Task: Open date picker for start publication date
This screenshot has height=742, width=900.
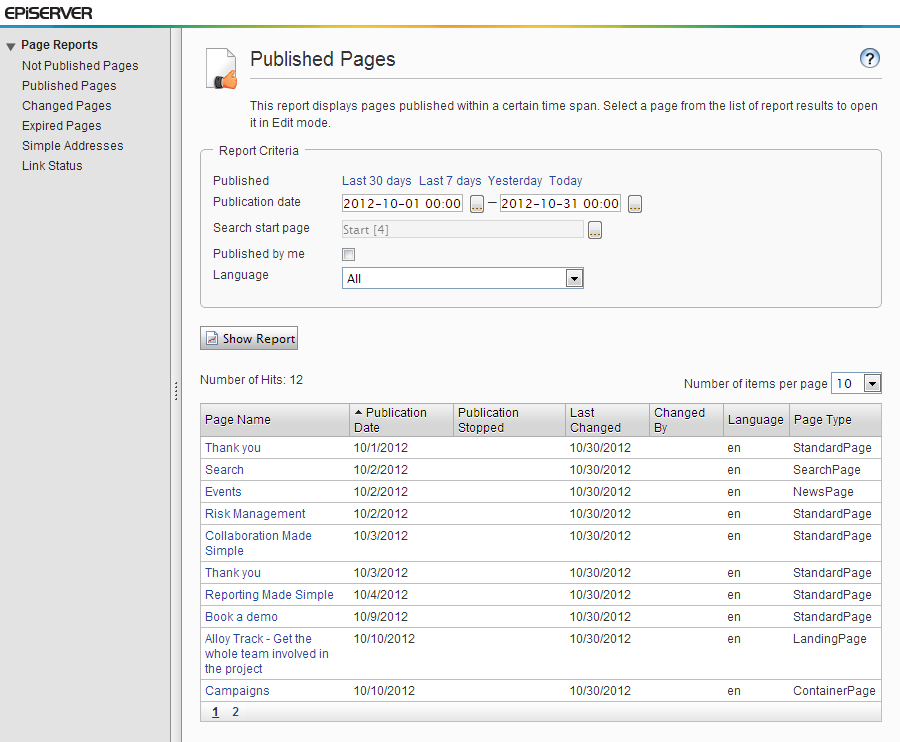Action: point(477,204)
